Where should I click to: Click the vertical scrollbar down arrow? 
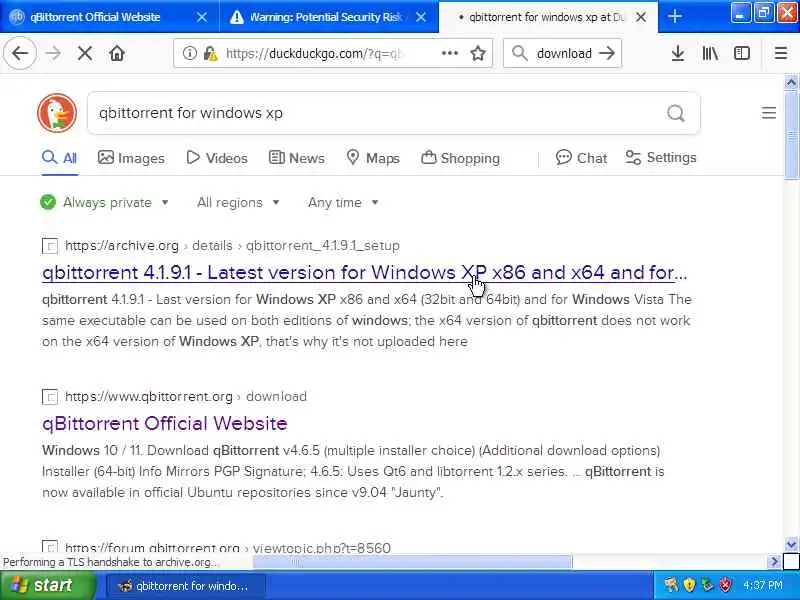pyautogui.click(x=791, y=544)
